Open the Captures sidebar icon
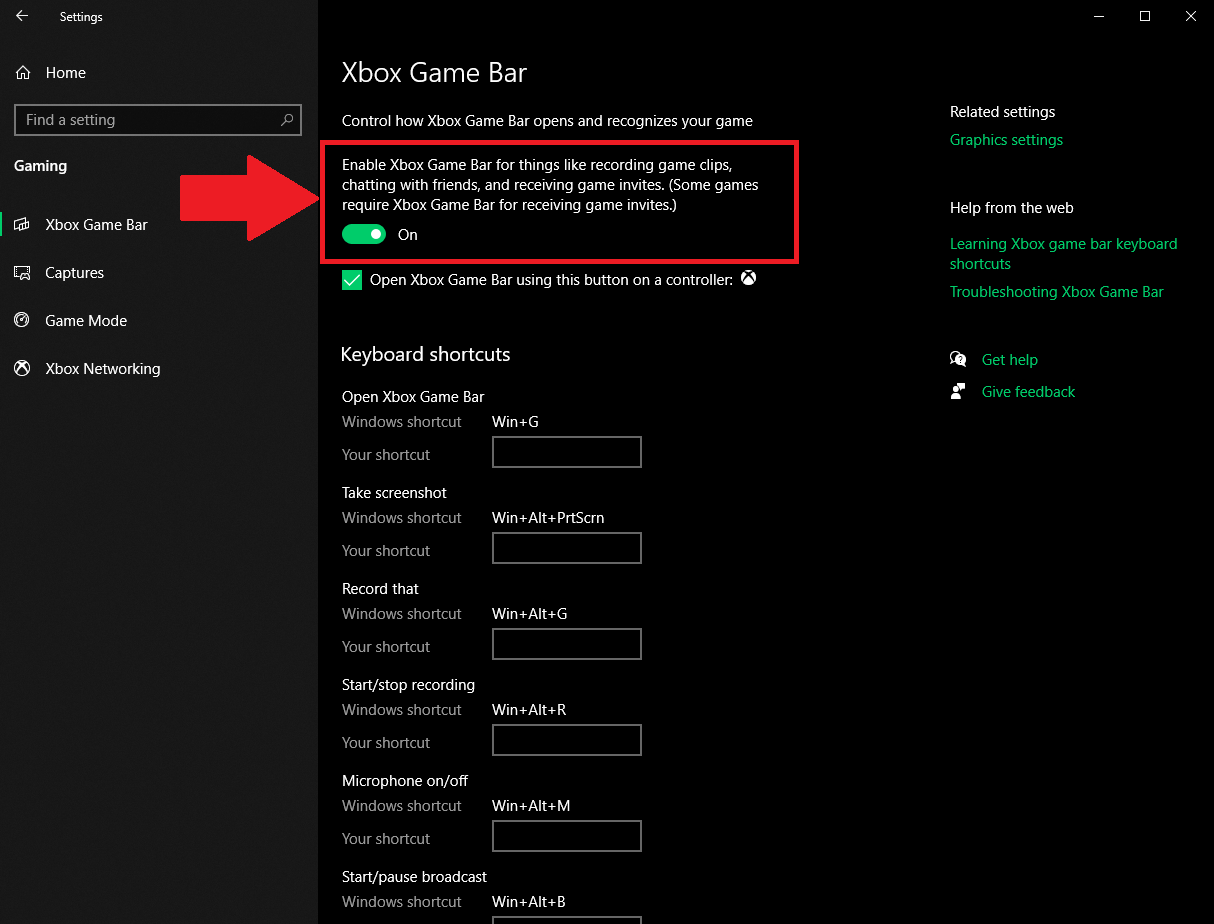This screenshot has width=1214, height=924. 22,272
